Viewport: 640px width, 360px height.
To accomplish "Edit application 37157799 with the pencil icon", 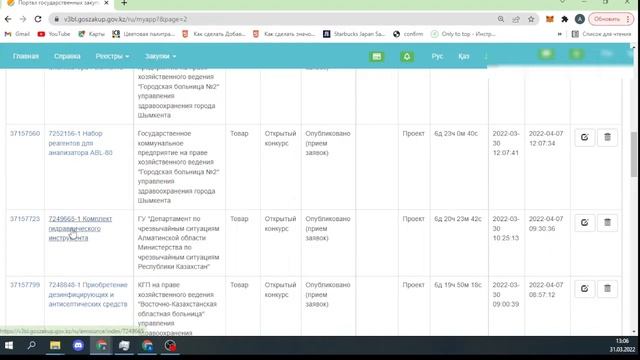I will (584, 289).
